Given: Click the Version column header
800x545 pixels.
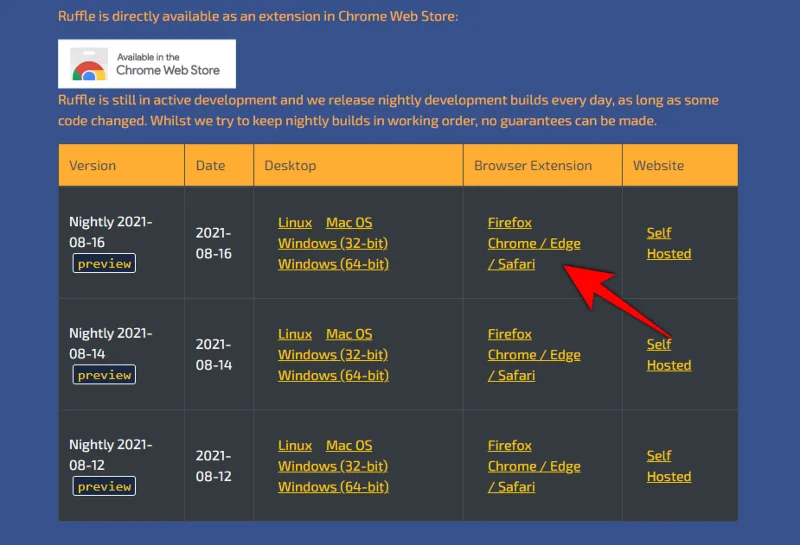Looking at the screenshot, I should pyautogui.click(x=121, y=165).
